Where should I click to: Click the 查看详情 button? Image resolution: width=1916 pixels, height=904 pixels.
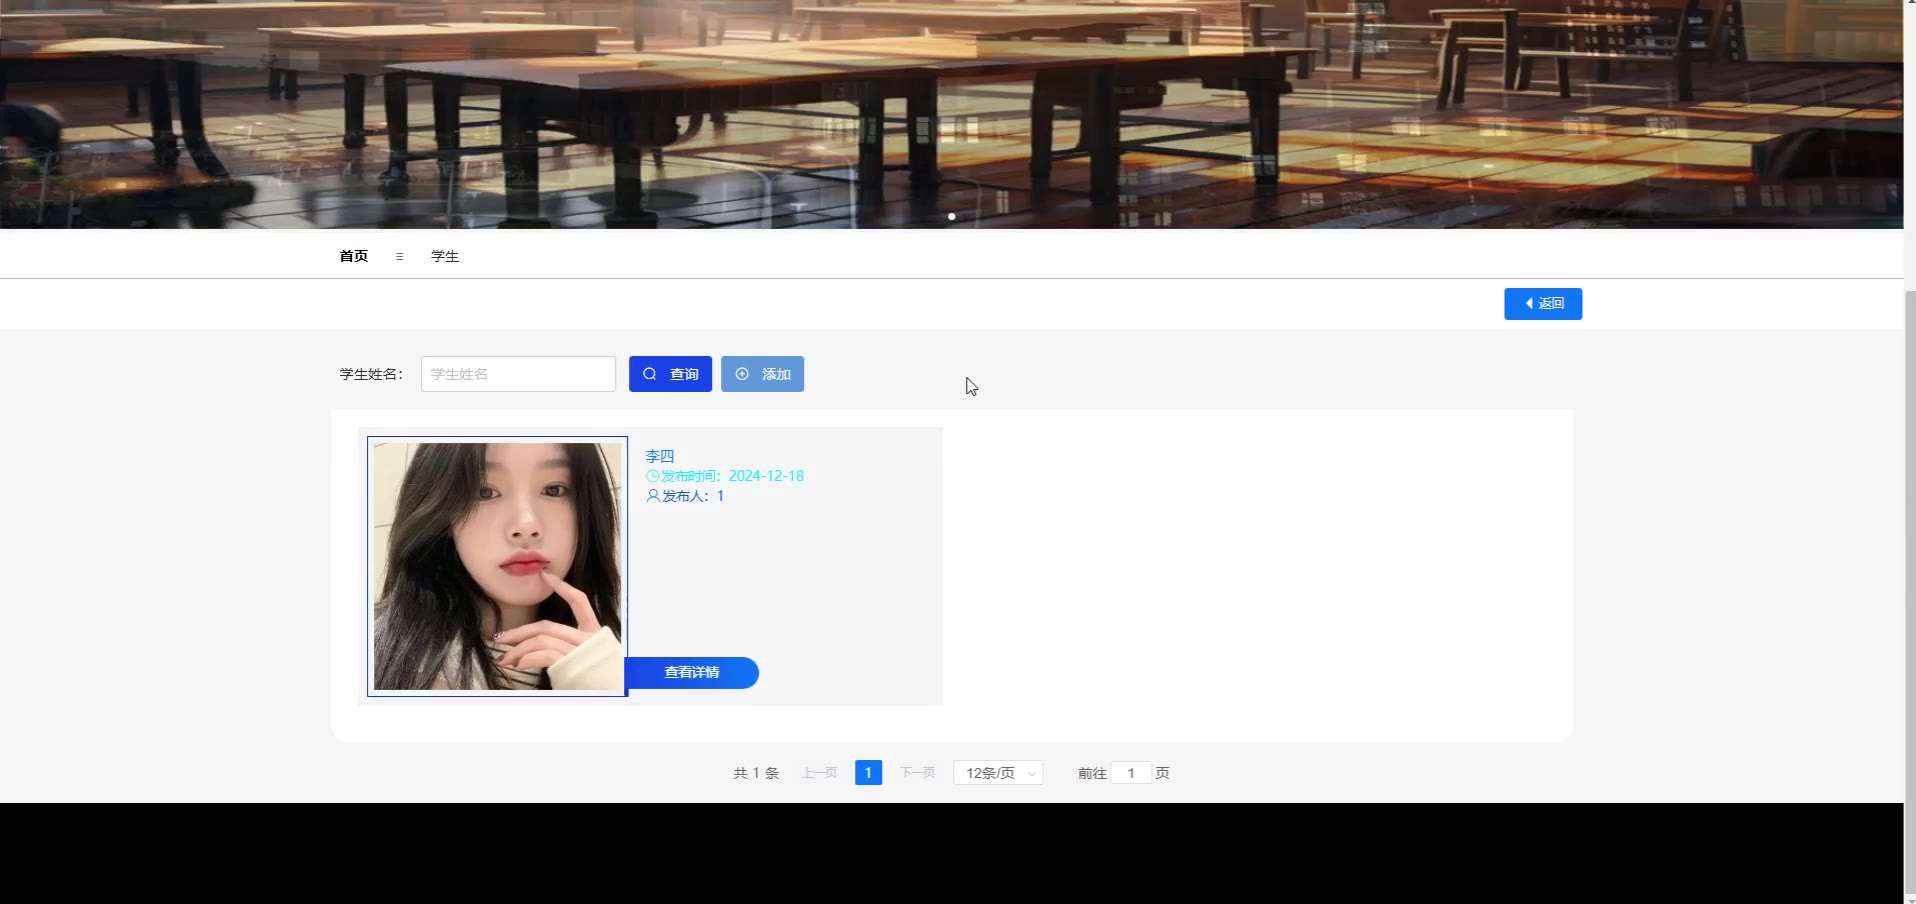point(691,673)
